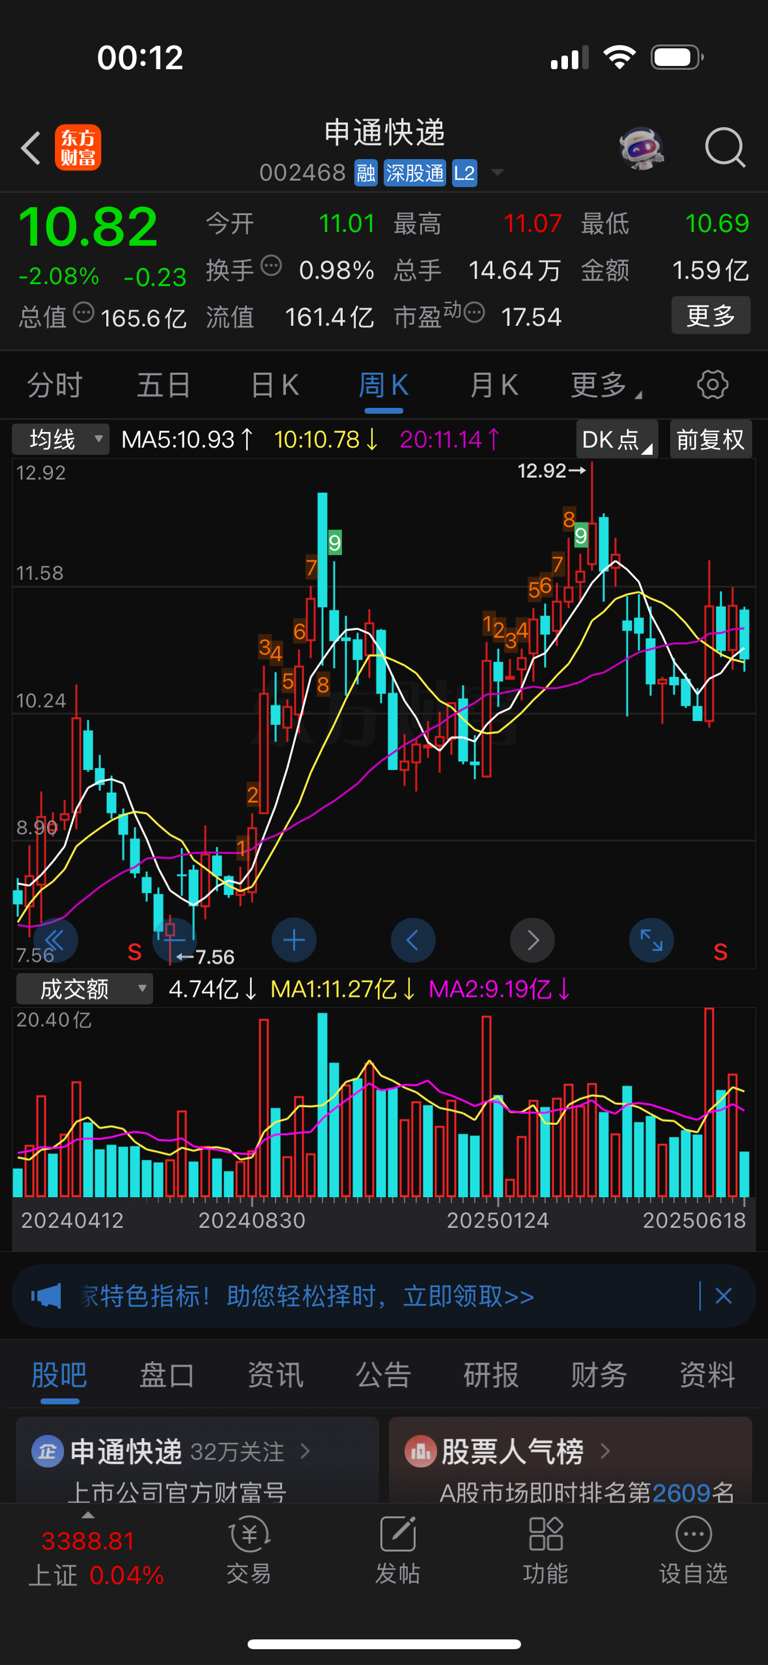Open 立即领取 indicator promo link

468,1297
